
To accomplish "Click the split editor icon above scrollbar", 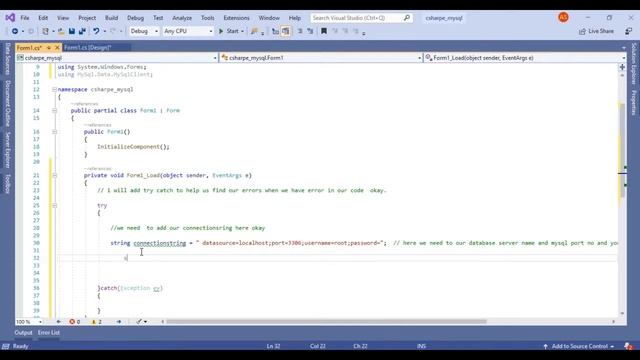I will coord(622,67).
